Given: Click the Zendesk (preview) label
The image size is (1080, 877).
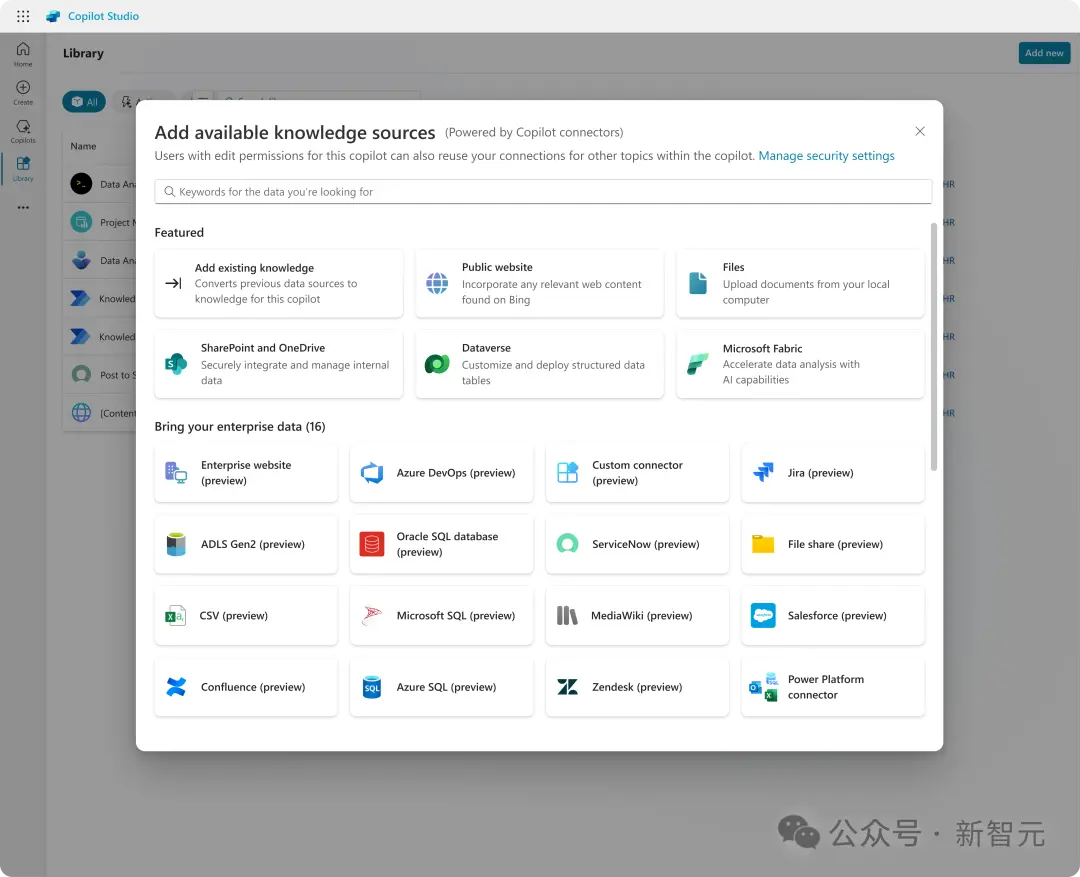Looking at the screenshot, I should (x=637, y=687).
